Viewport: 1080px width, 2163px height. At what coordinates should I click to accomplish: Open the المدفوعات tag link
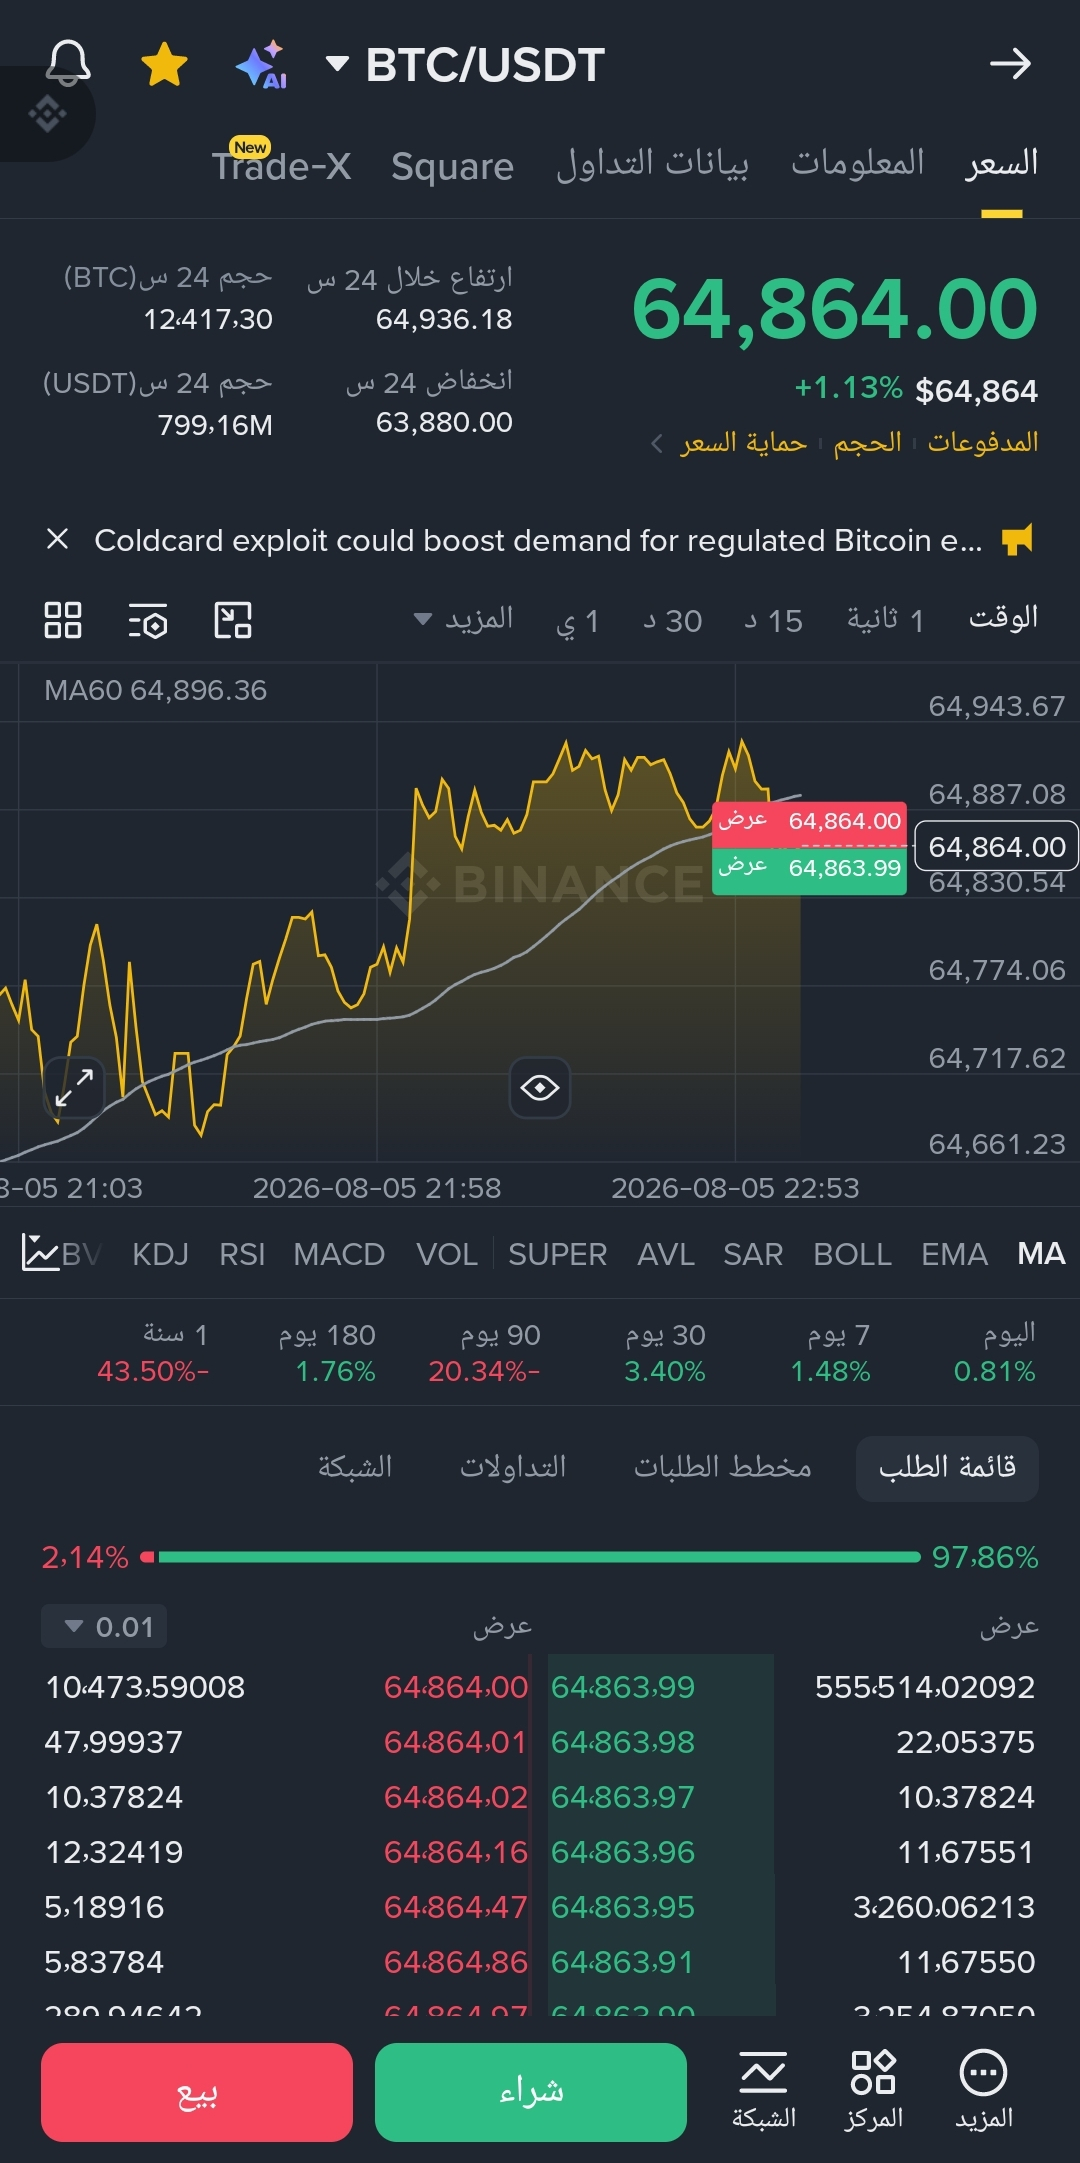983,441
